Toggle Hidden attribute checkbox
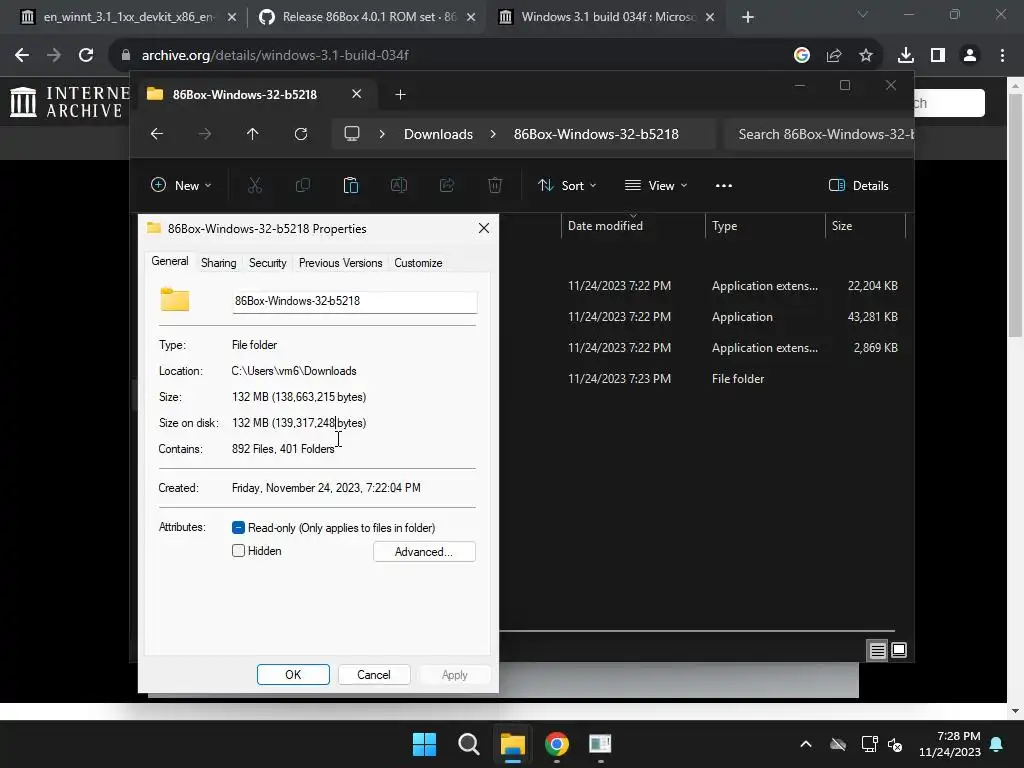The width and height of the screenshot is (1024, 768). (238, 551)
